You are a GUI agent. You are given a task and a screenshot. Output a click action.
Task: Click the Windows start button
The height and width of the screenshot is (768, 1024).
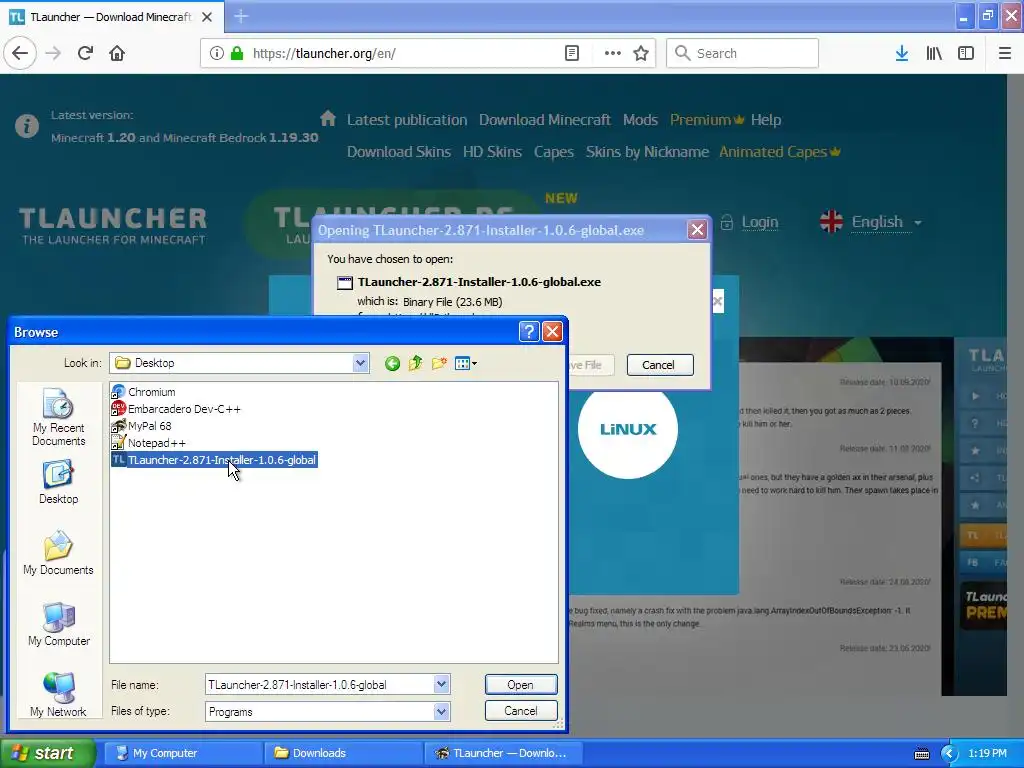click(47, 753)
